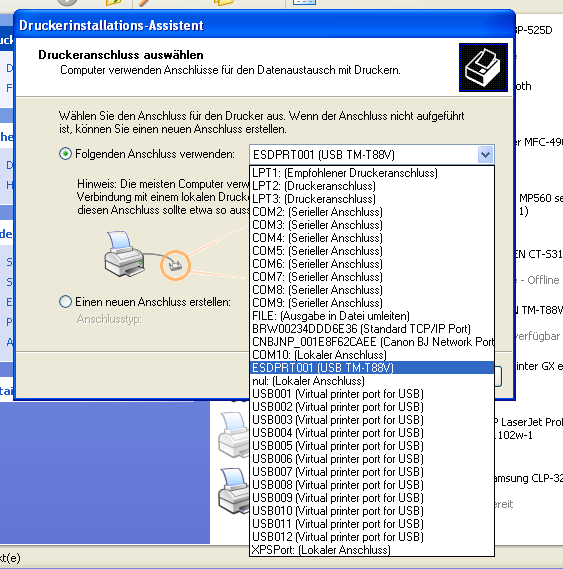563x569 pixels.
Task: Select MFC-49 printer in background window
Action: (x=539, y=142)
